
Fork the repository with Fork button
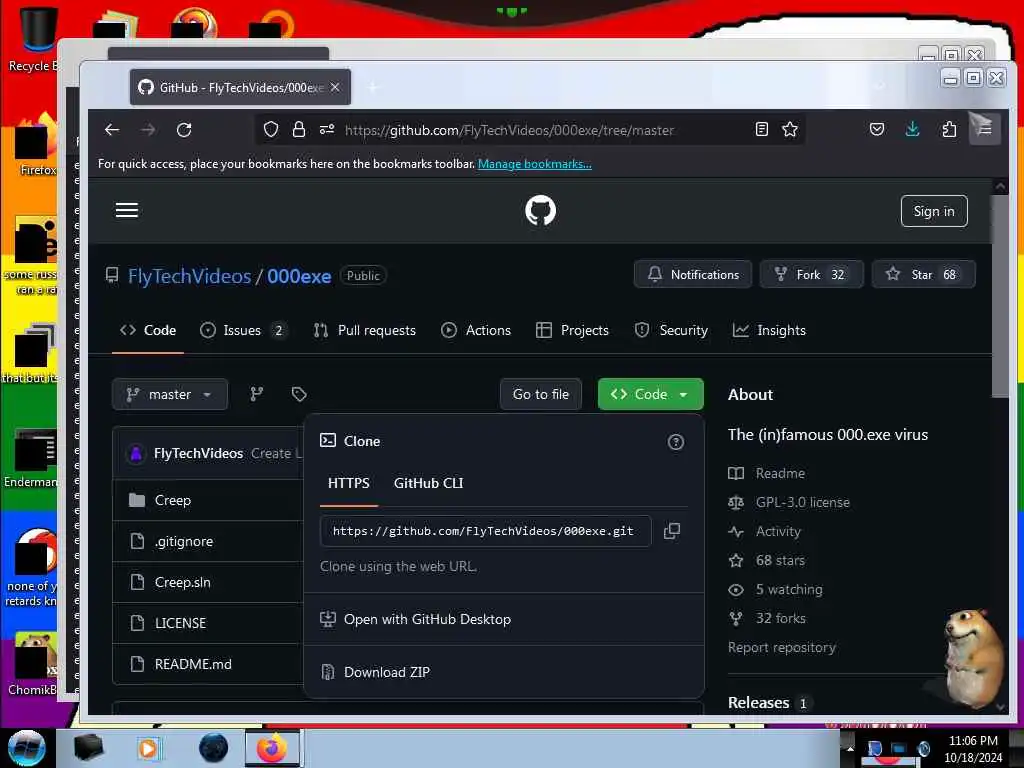click(x=812, y=274)
